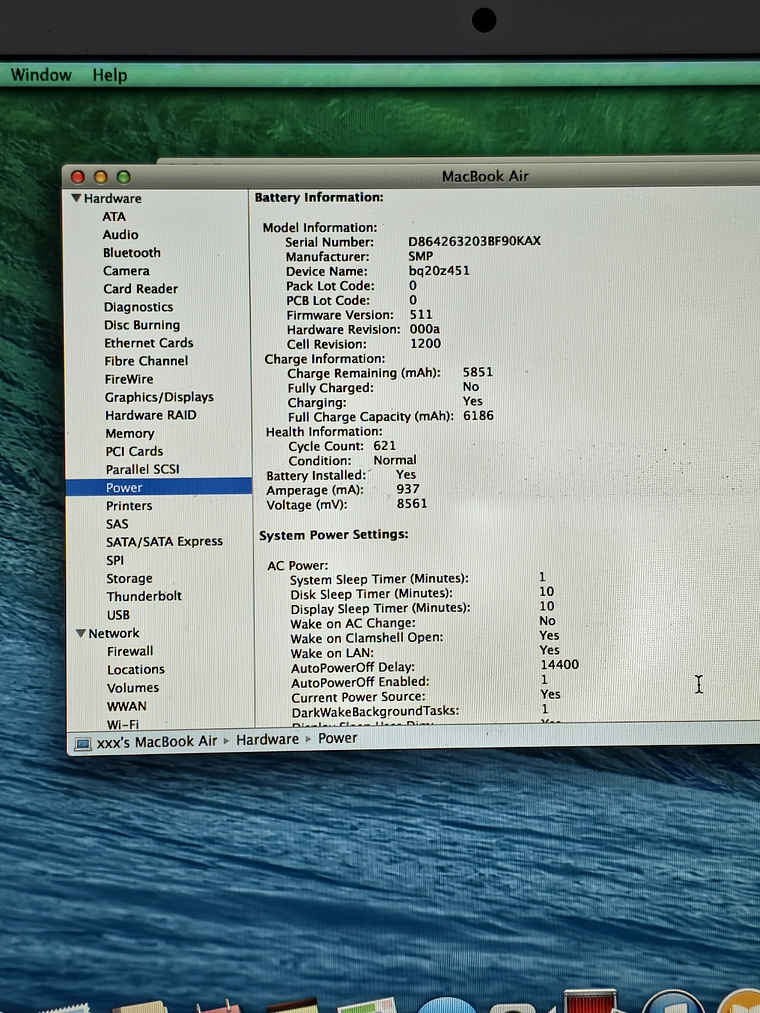The width and height of the screenshot is (760, 1013).
Task: Collapse the Hardware section triangle
Action: click(x=76, y=199)
